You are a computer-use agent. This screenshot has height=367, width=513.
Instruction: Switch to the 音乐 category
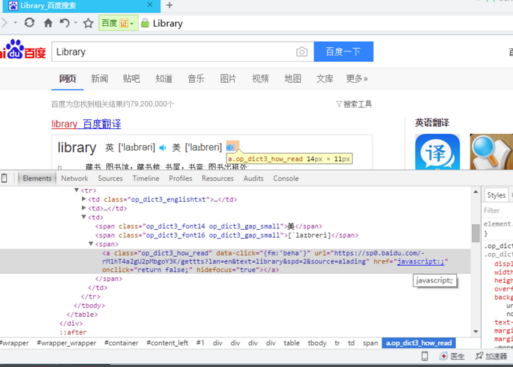(x=196, y=79)
